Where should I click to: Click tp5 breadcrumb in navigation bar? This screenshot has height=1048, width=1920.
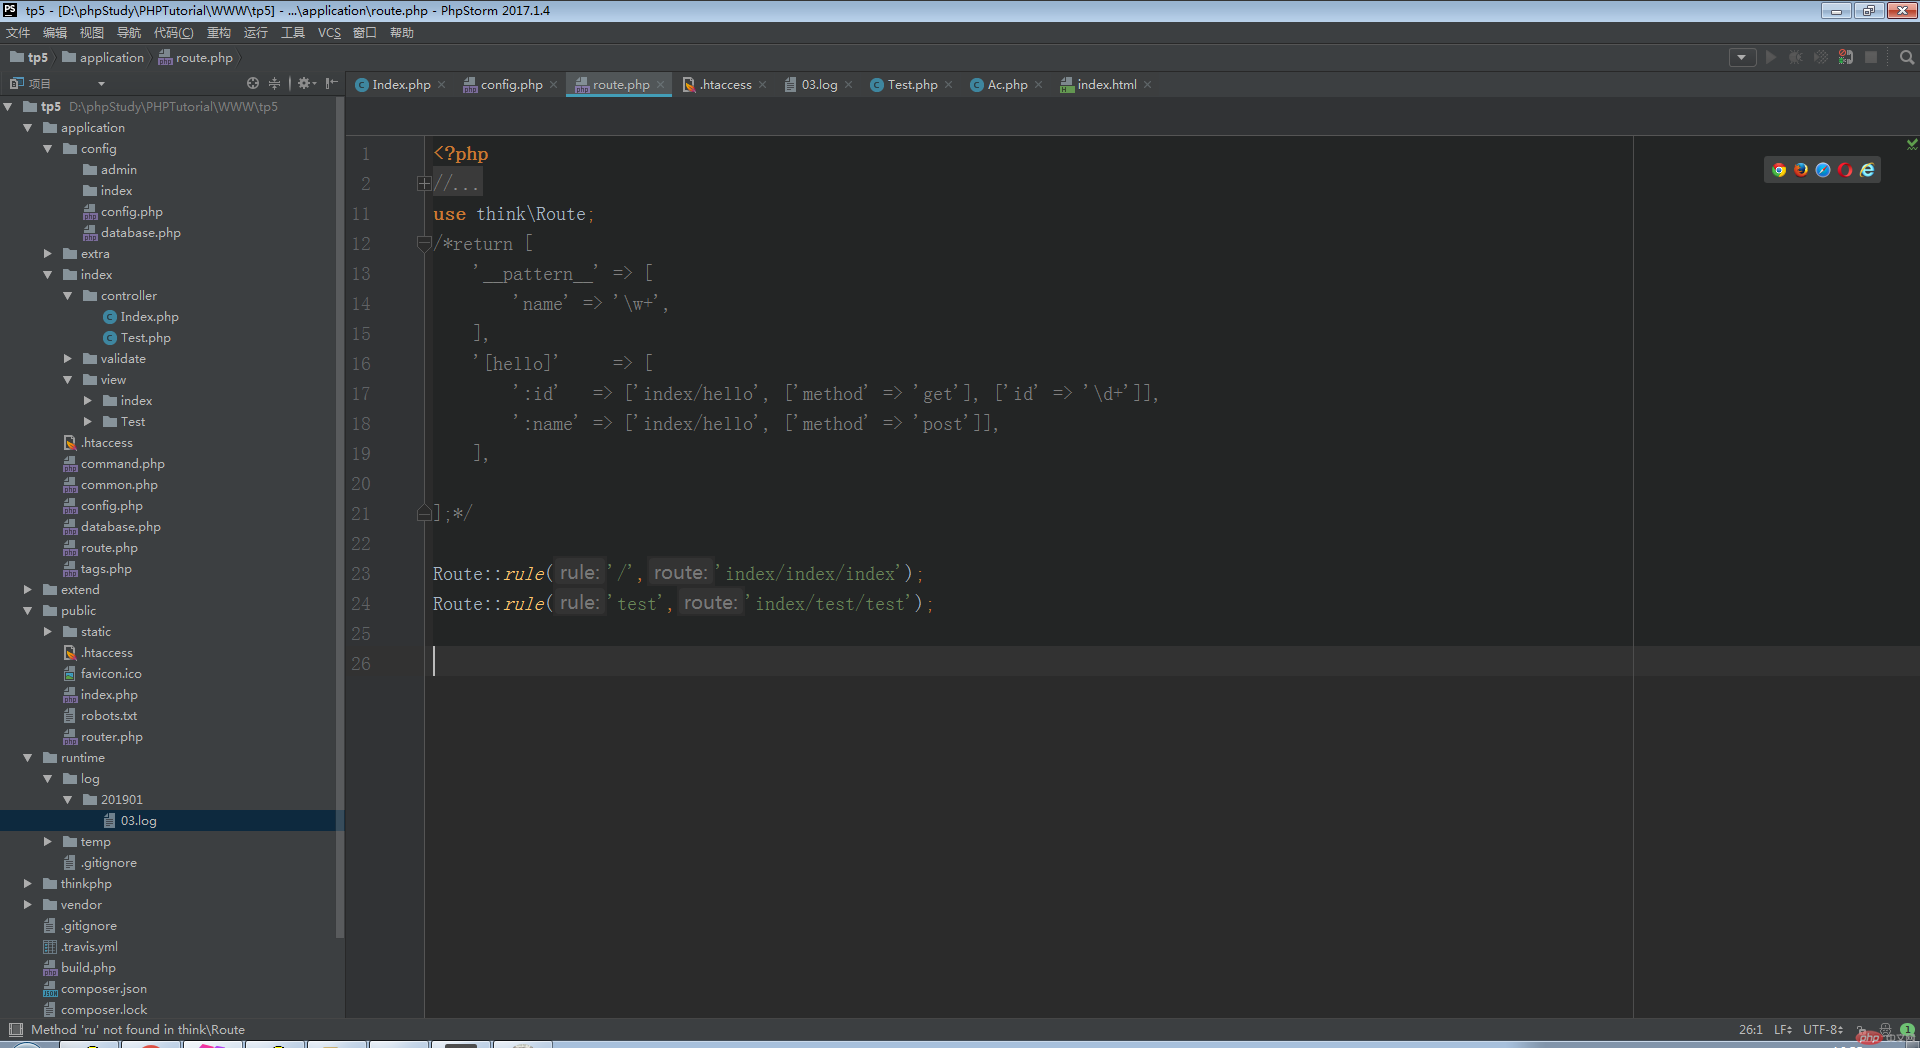pos(29,58)
